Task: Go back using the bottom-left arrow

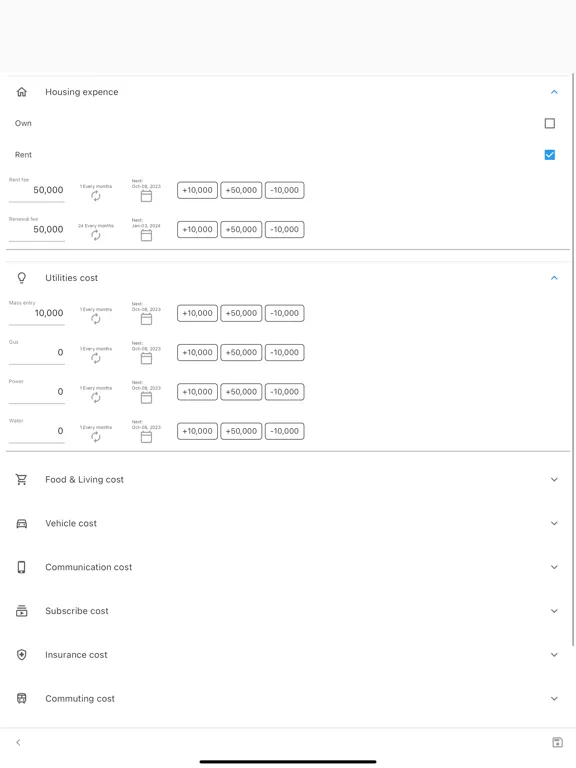Action: click(18, 742)
